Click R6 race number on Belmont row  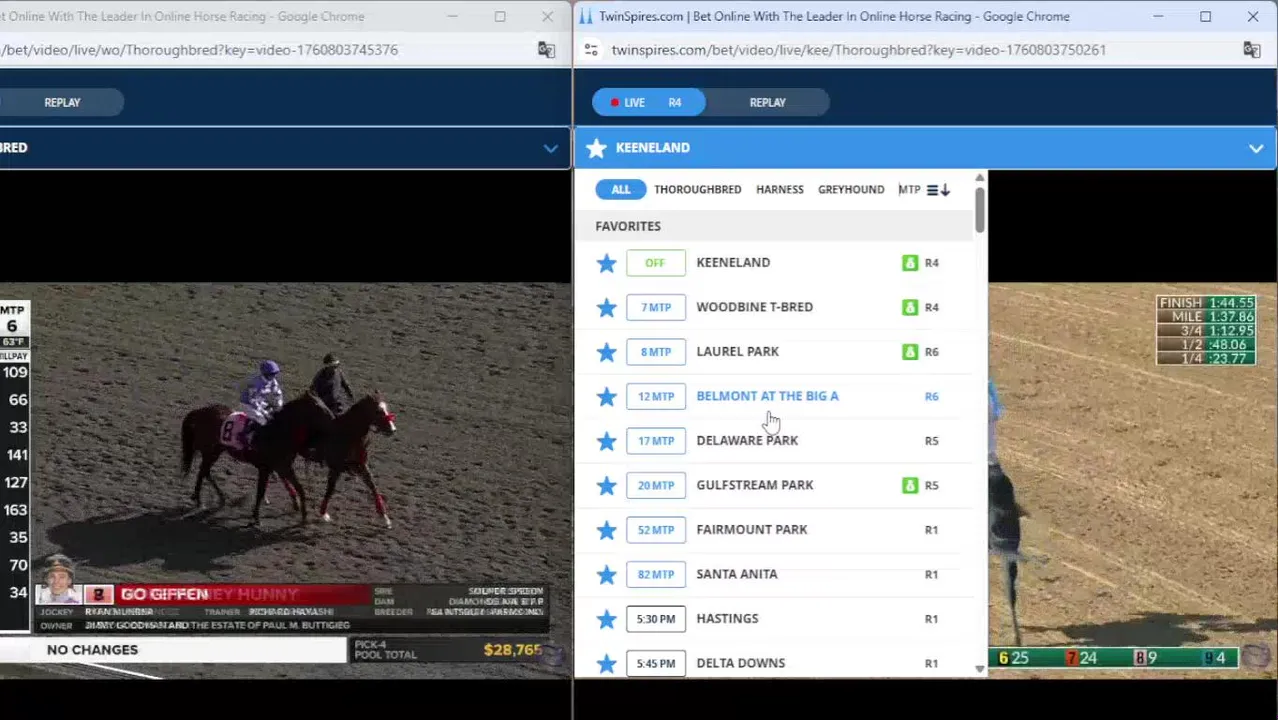coord(932,396)
